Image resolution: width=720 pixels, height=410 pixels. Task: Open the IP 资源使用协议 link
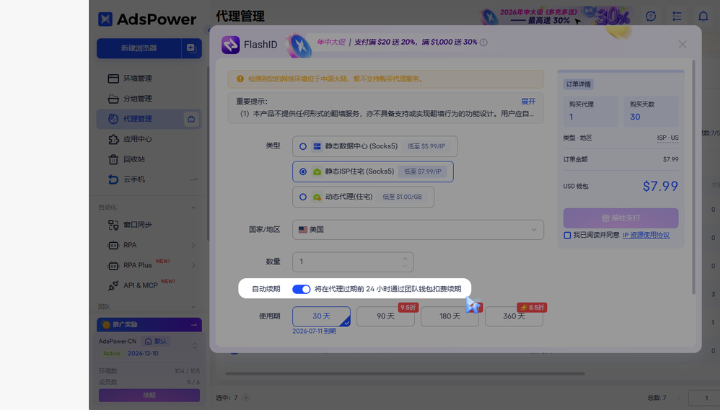click(x=646, y=235)
